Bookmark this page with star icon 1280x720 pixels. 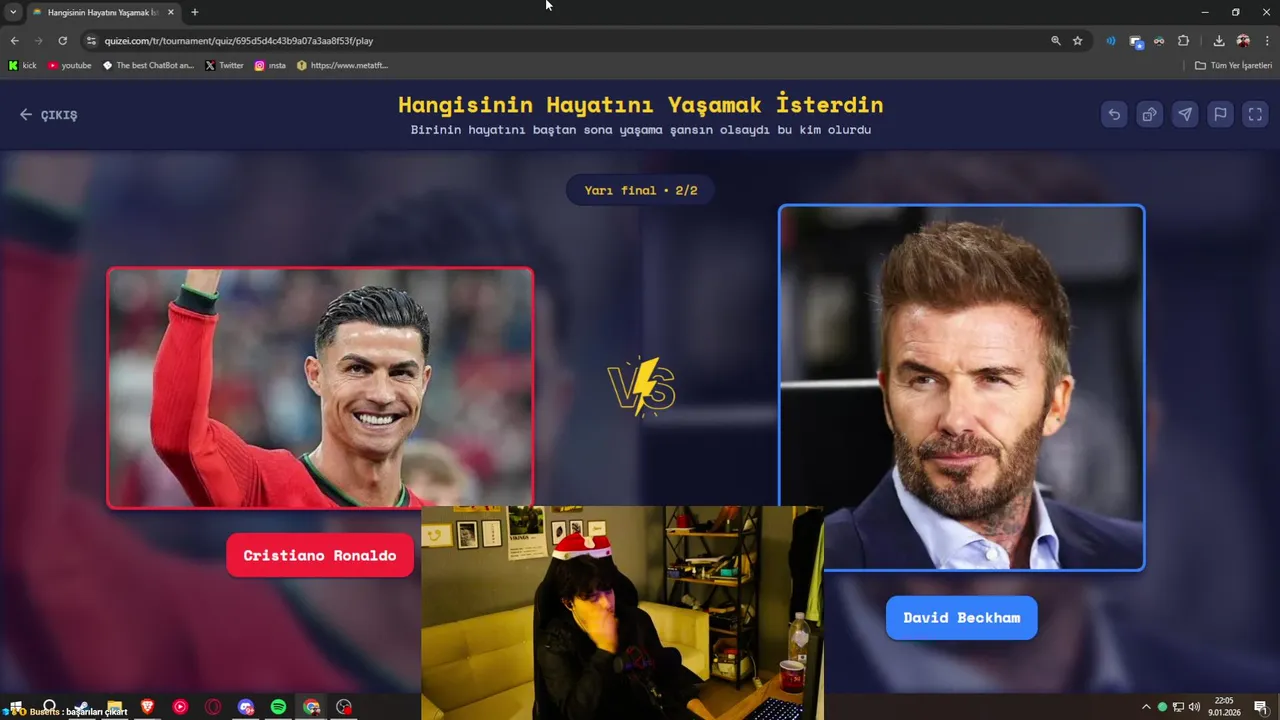pos(1077,41)
